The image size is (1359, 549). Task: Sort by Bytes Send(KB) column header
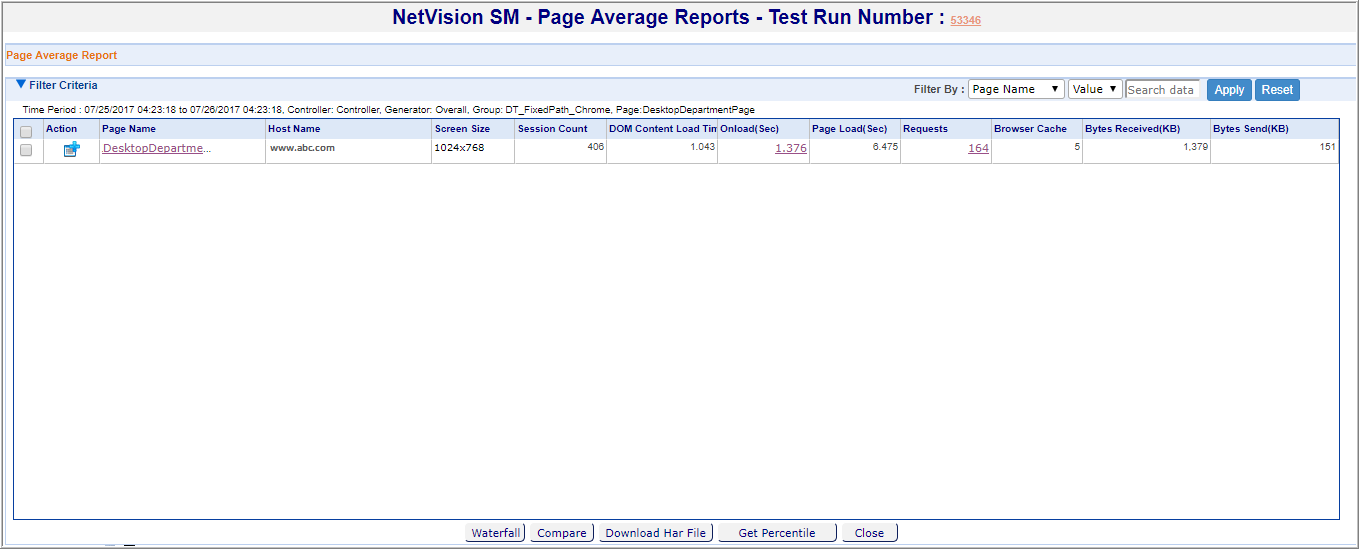(x=1274, y=129)
